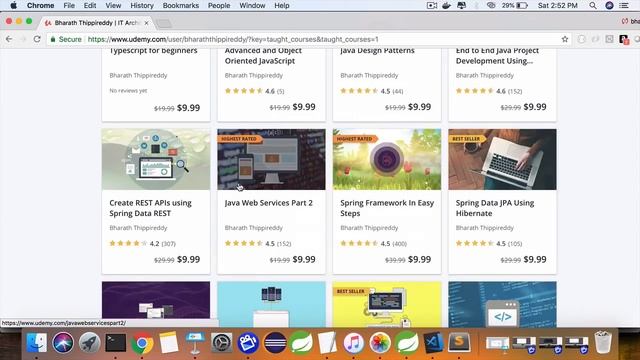Viewport: 640px width, 360px height.
Task: Click the battery status indicator
Action: point(515,5)
